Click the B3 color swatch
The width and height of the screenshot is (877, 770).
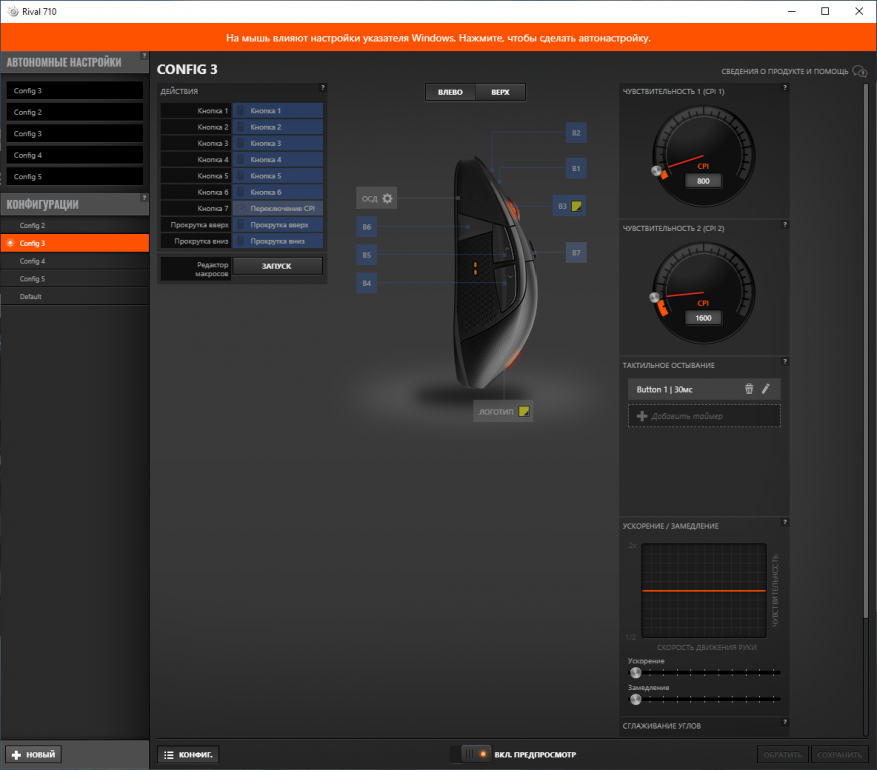point(576,206)
